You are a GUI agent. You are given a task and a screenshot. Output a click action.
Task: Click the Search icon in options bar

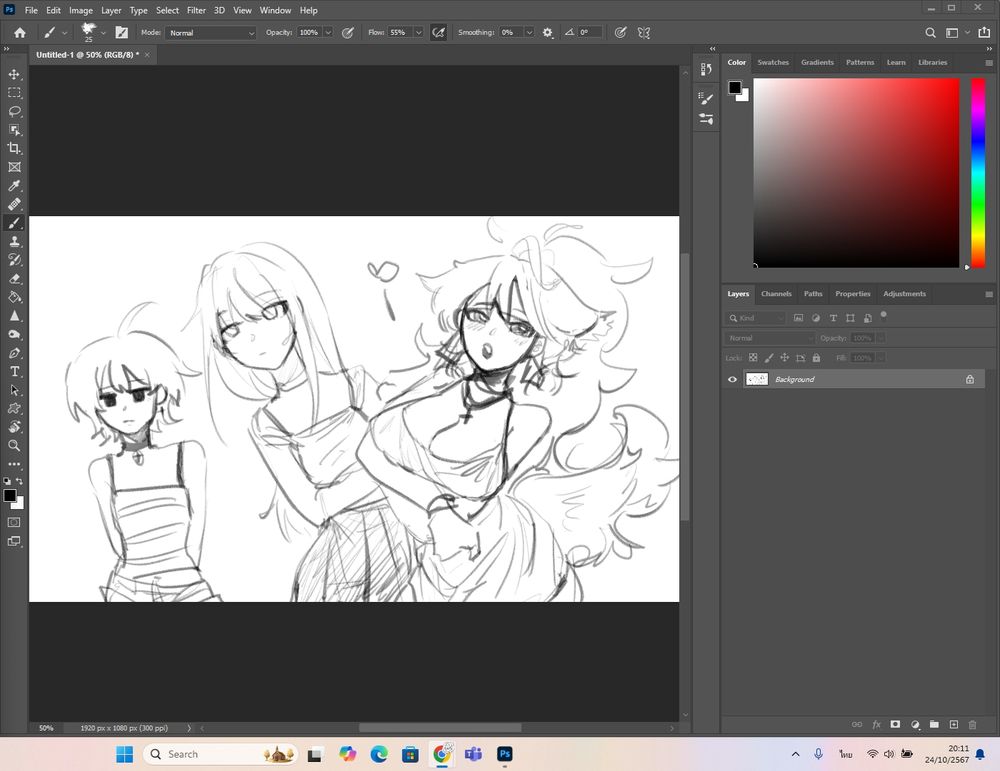coord(930,33)
